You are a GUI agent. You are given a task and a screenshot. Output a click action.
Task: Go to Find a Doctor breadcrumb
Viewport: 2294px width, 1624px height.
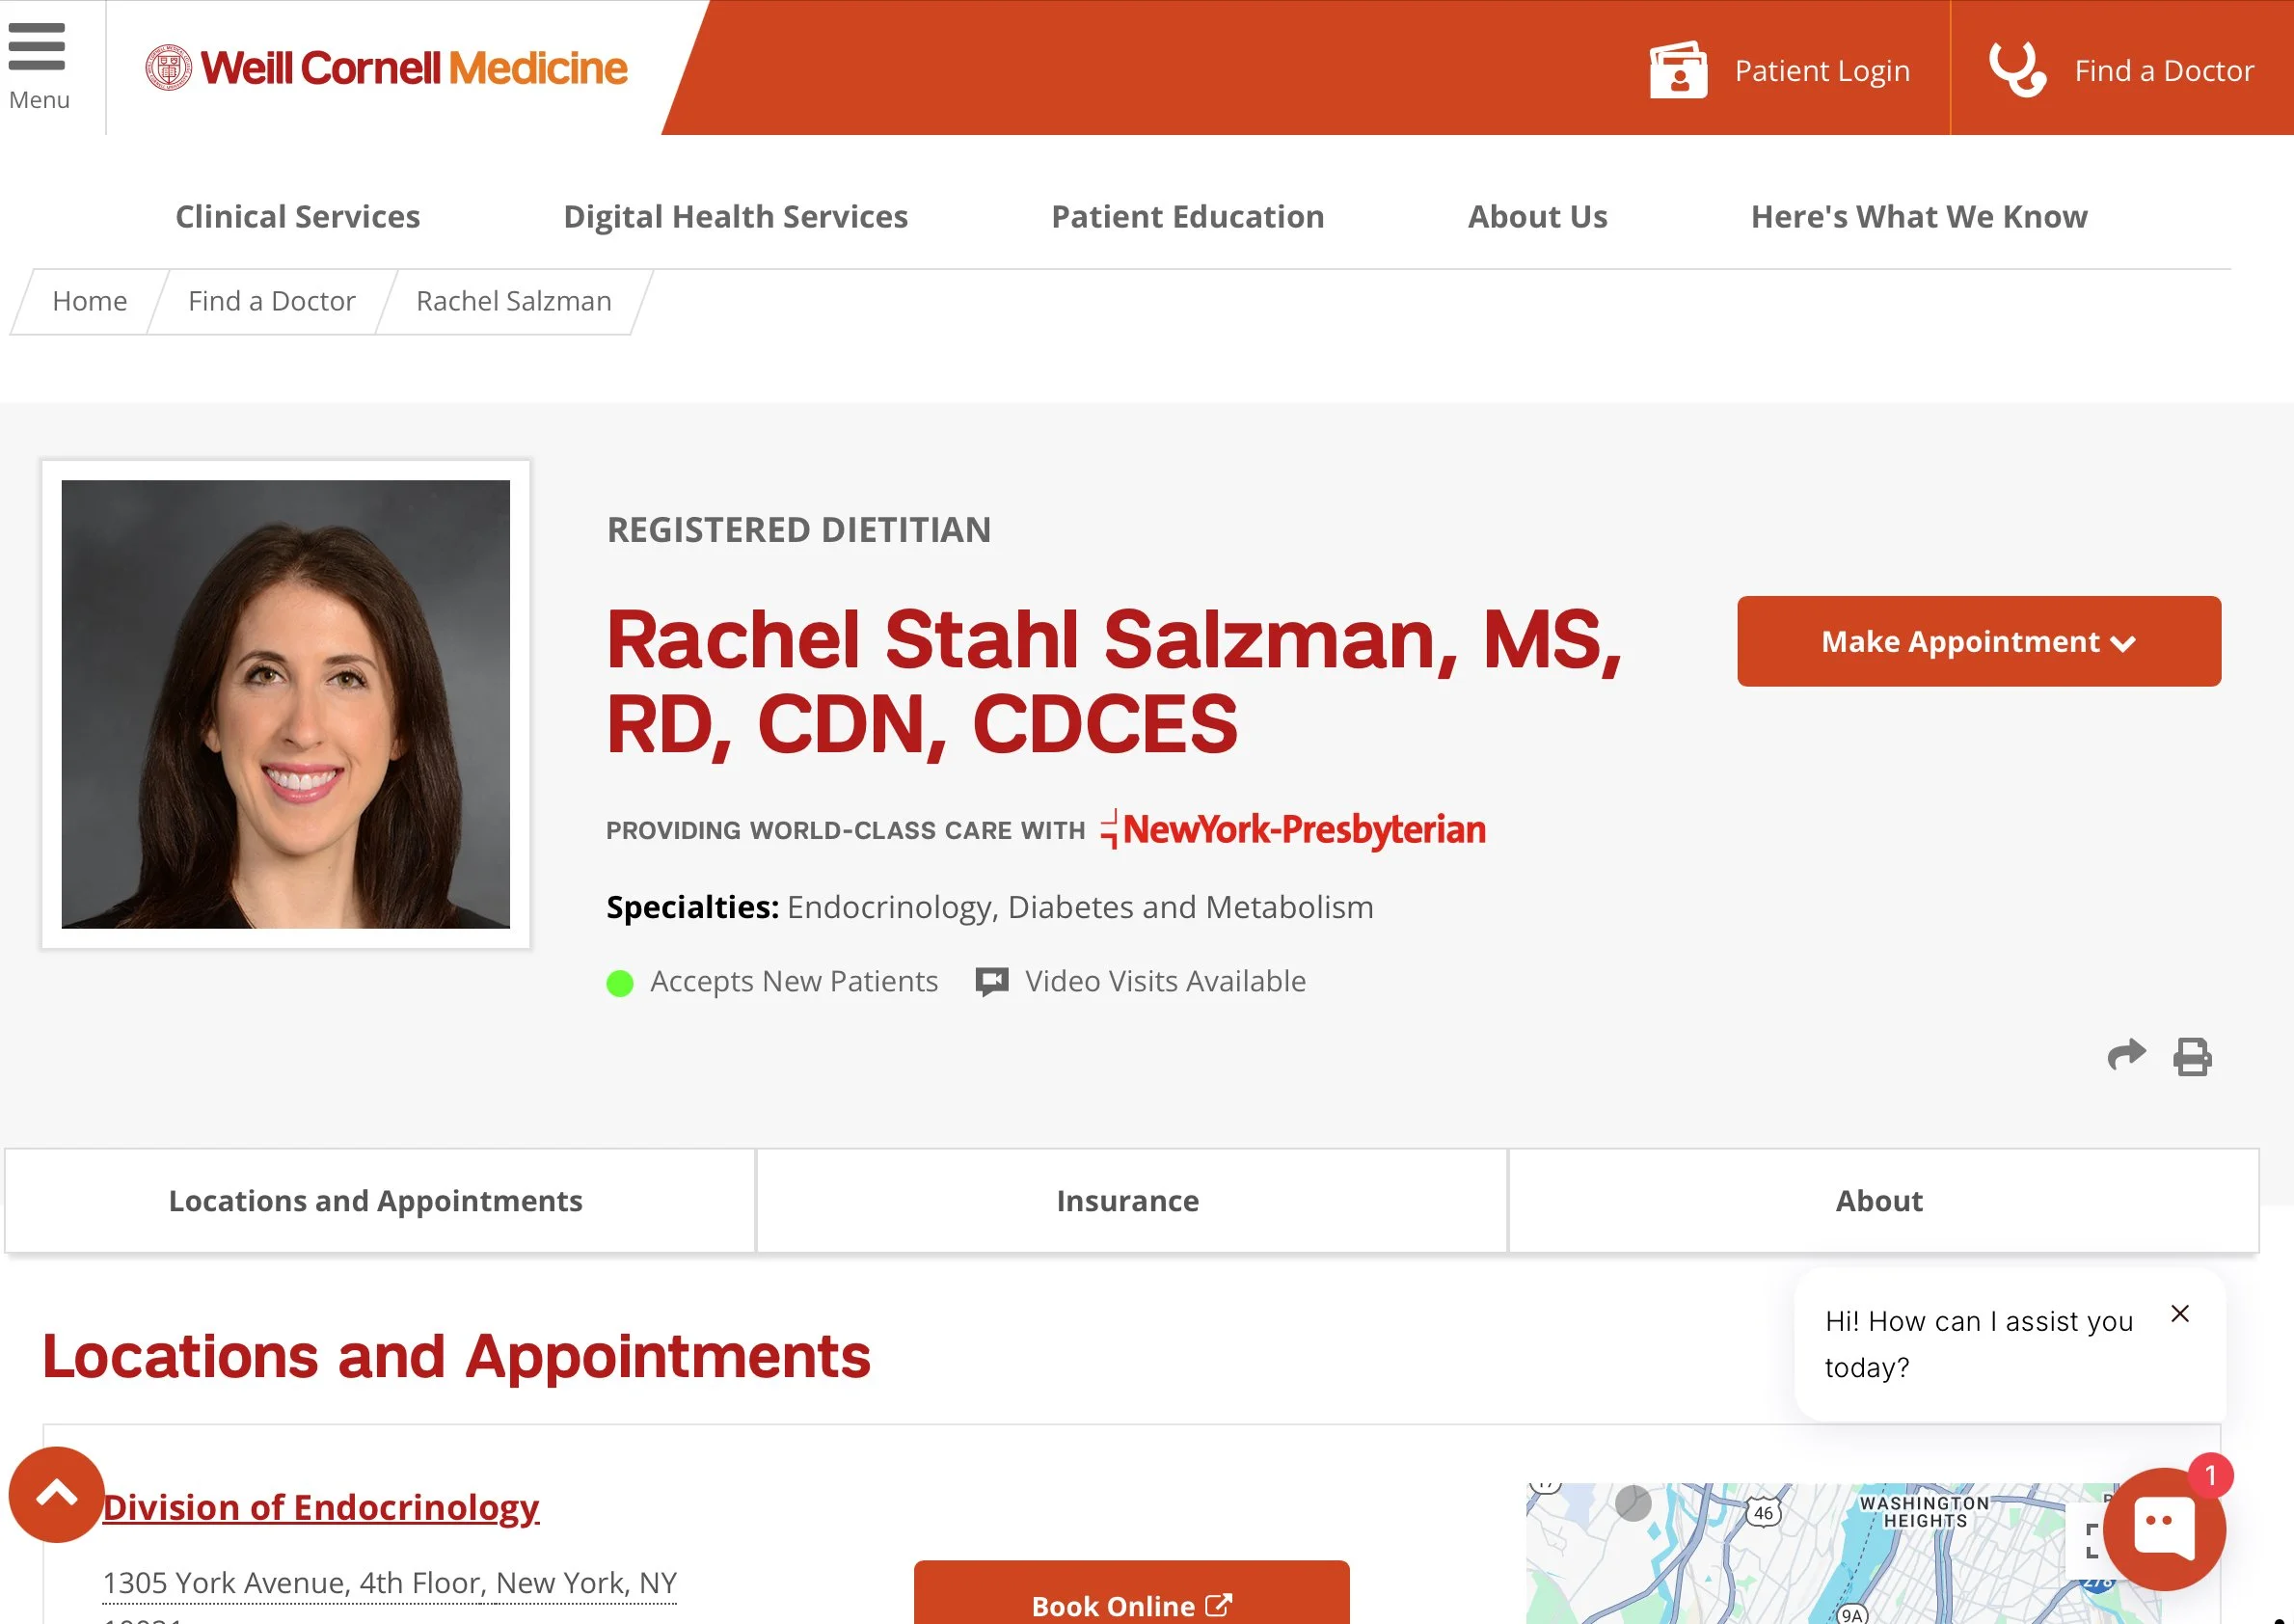click(271, 301)
